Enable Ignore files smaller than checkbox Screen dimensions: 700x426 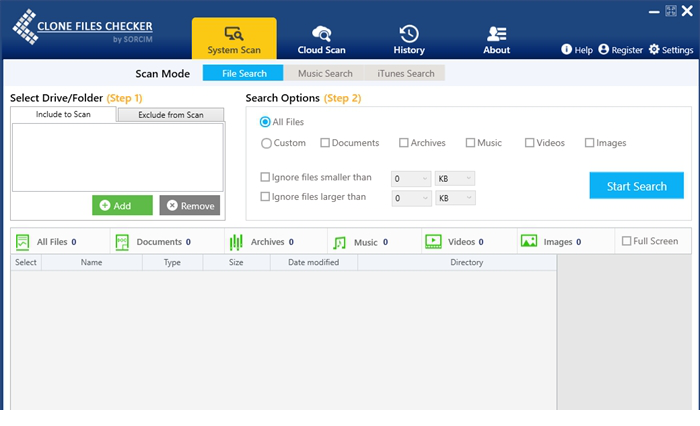(265, 178)
